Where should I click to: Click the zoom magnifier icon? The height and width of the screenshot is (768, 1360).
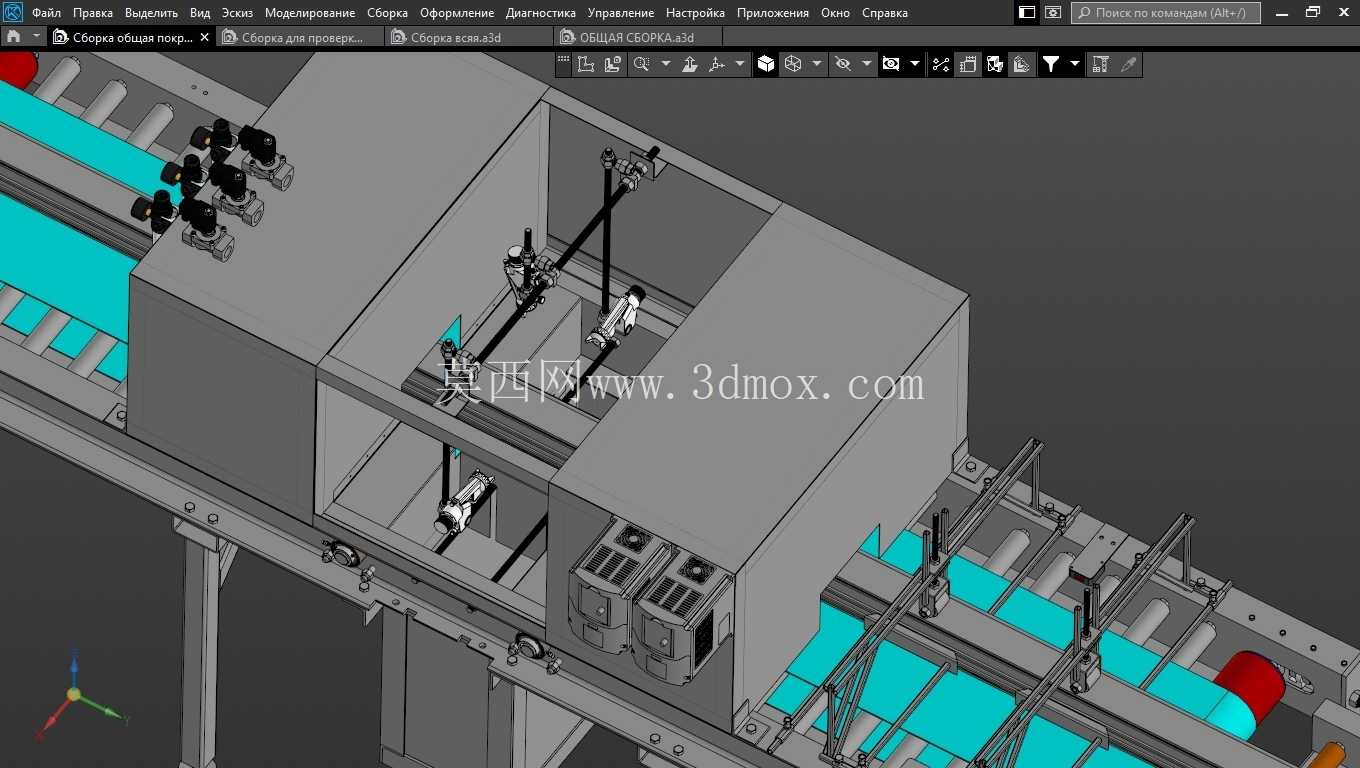coord(641,64)
